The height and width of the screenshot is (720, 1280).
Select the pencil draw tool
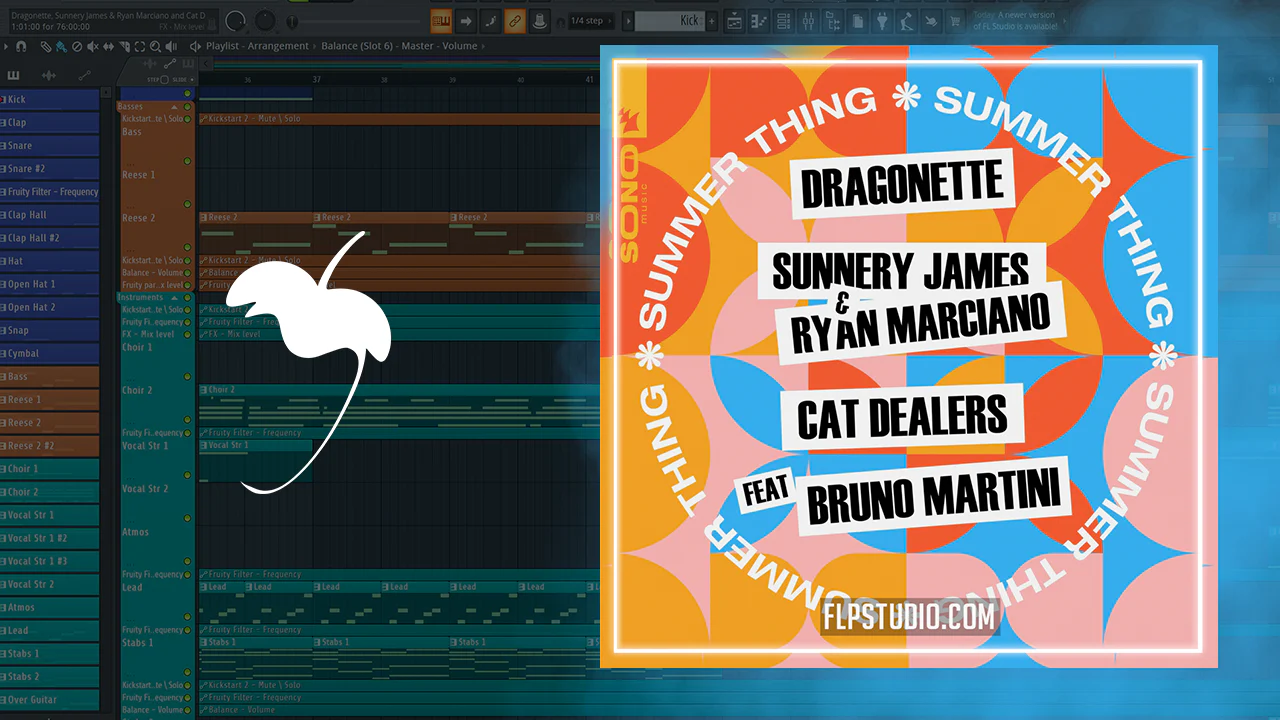click(x=46, y=46)
